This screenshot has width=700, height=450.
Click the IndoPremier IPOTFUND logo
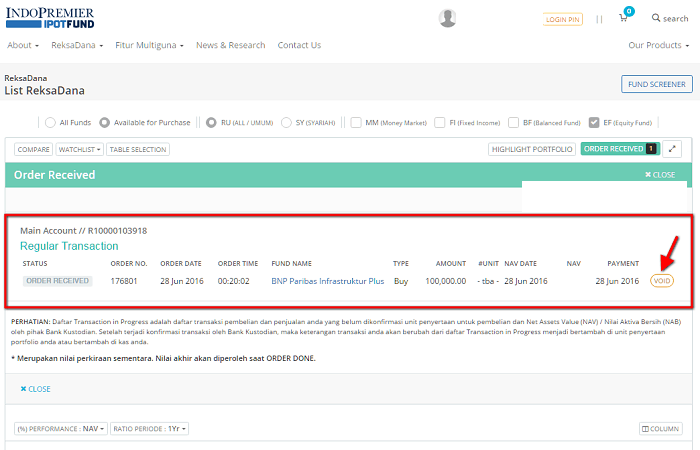[x=48, y=18]
